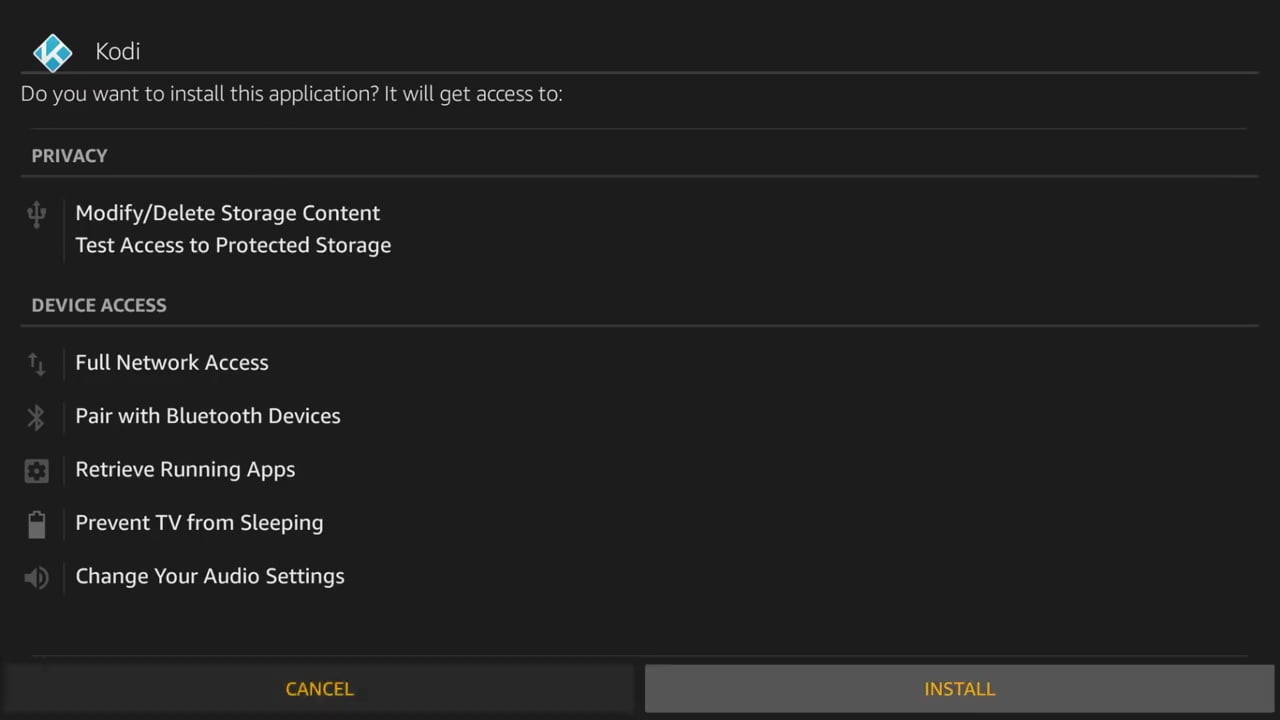This screenshot has width=1280, height=720.
Task: Select the Prevent TV from Sleeping entry
Action: pyautogui.click(x=199, y=522)
